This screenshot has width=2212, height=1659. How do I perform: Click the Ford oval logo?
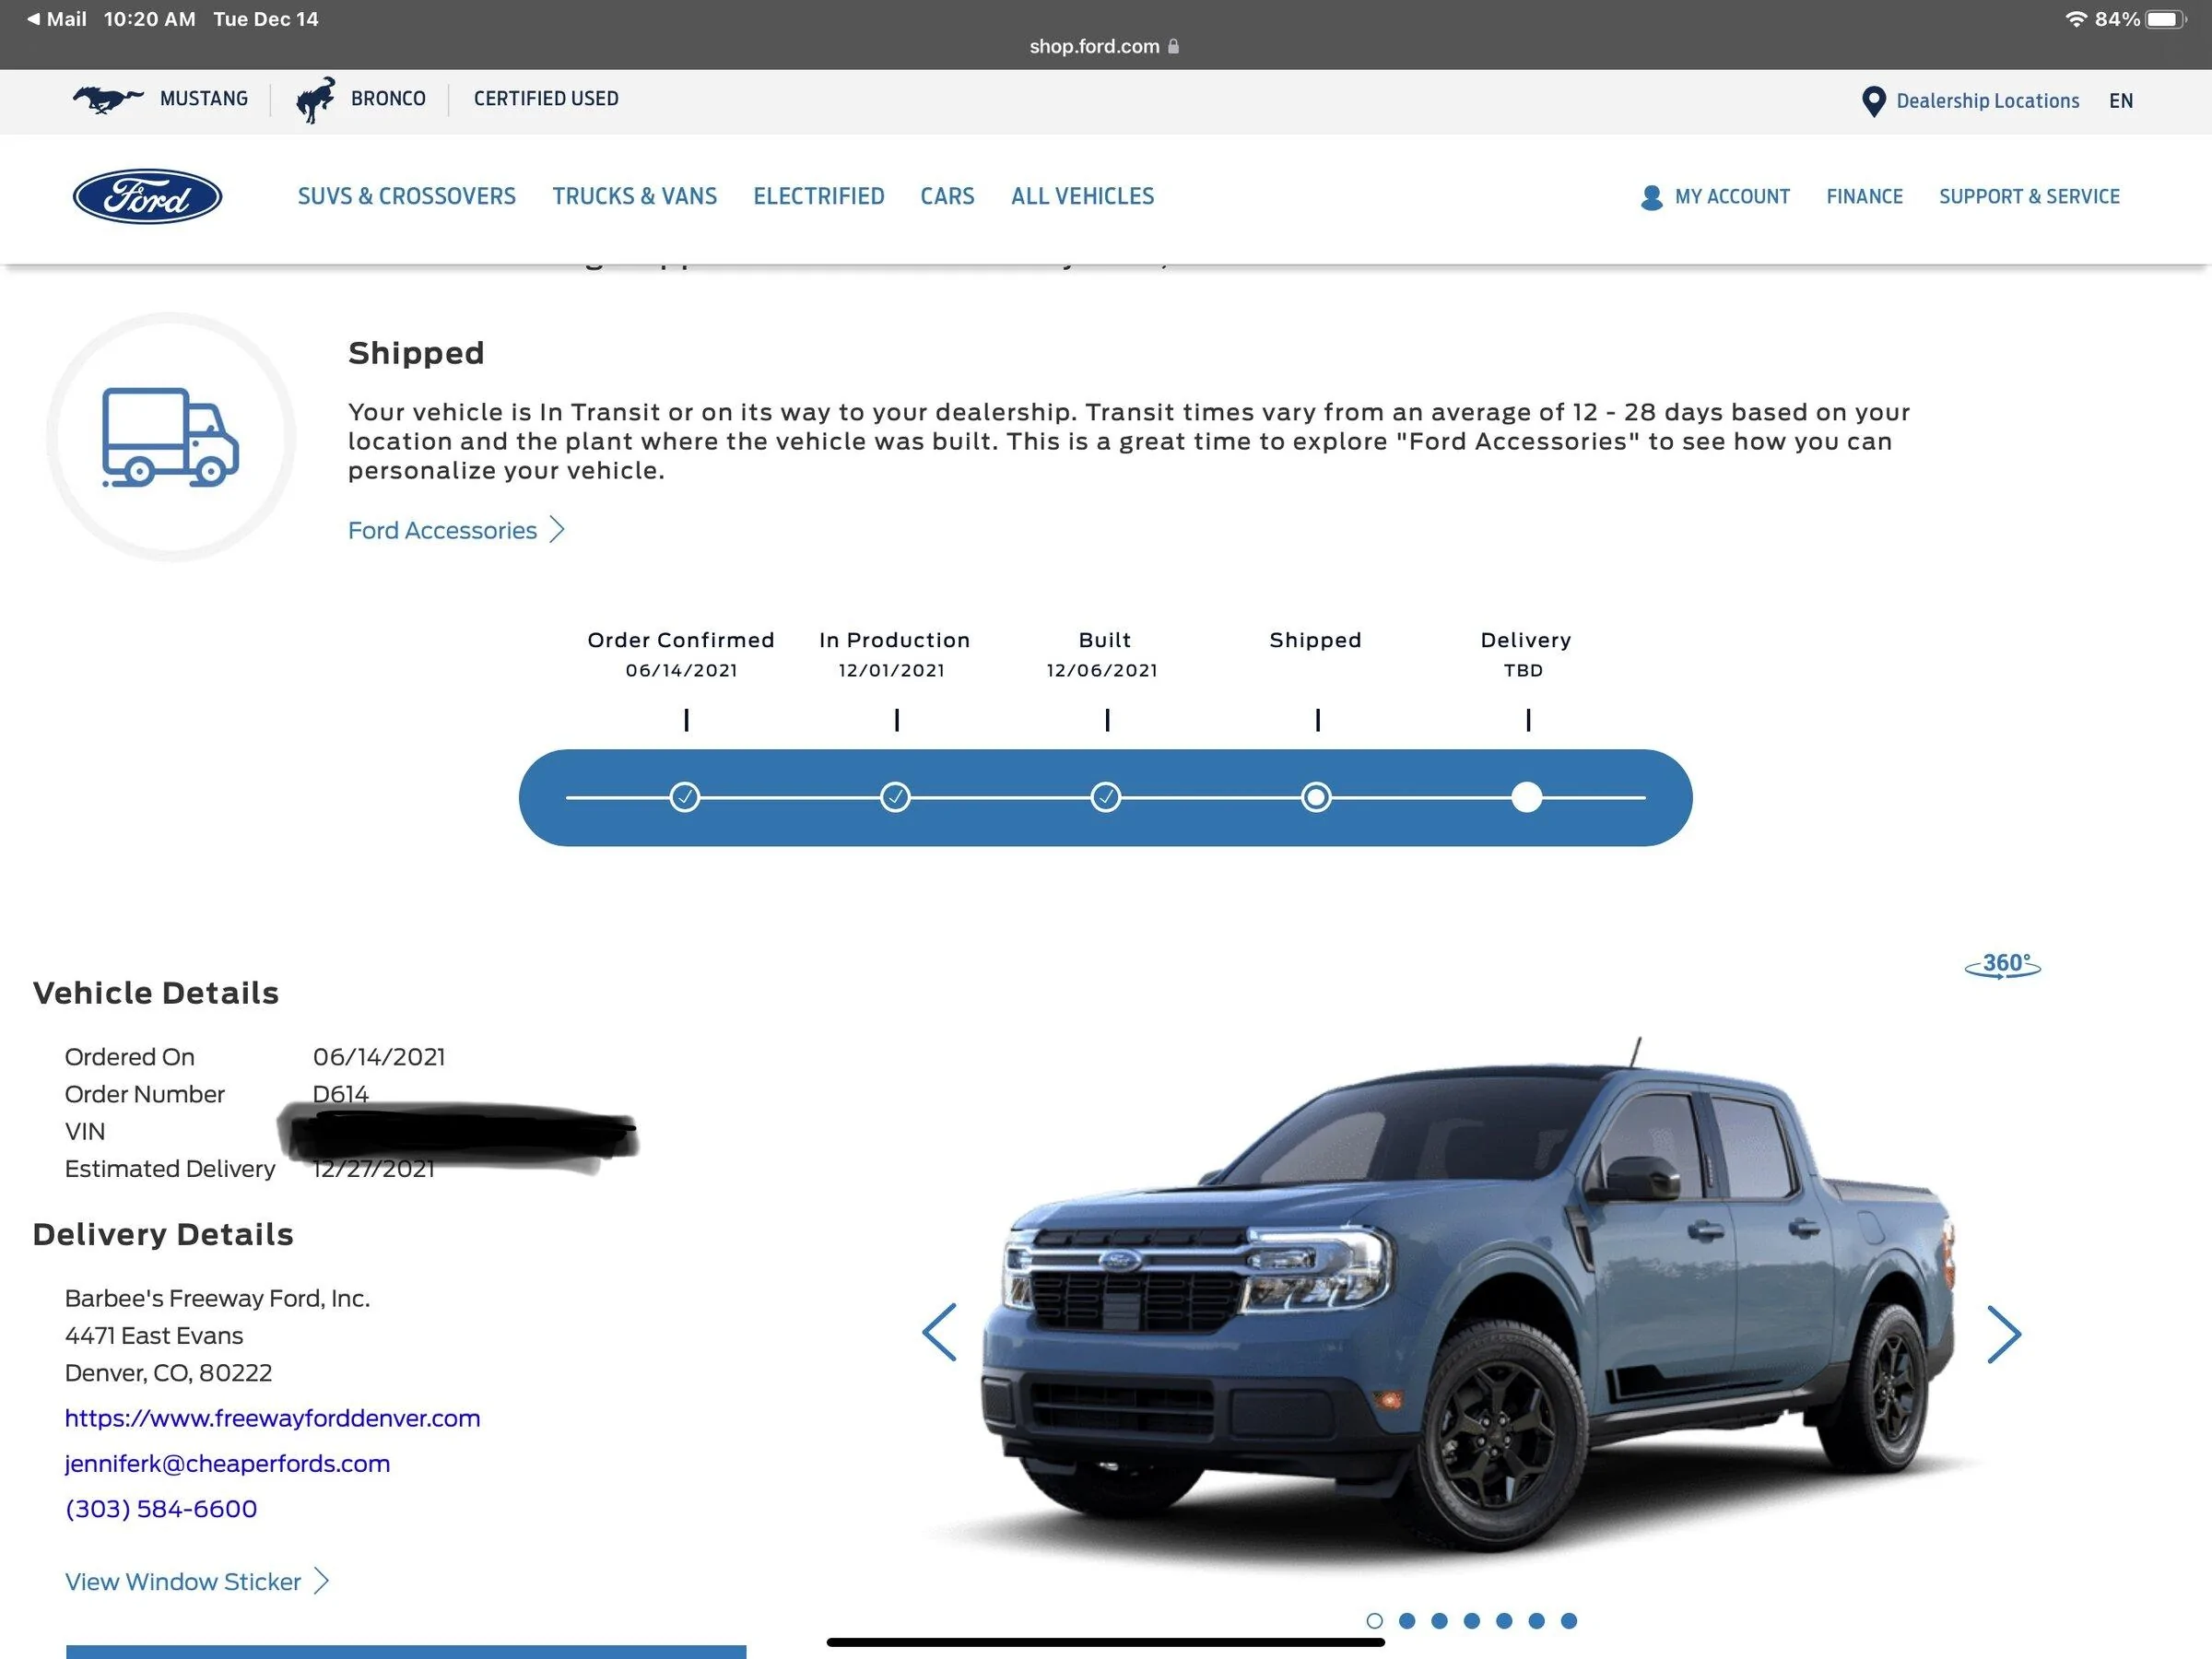click(x=148, y=196)
